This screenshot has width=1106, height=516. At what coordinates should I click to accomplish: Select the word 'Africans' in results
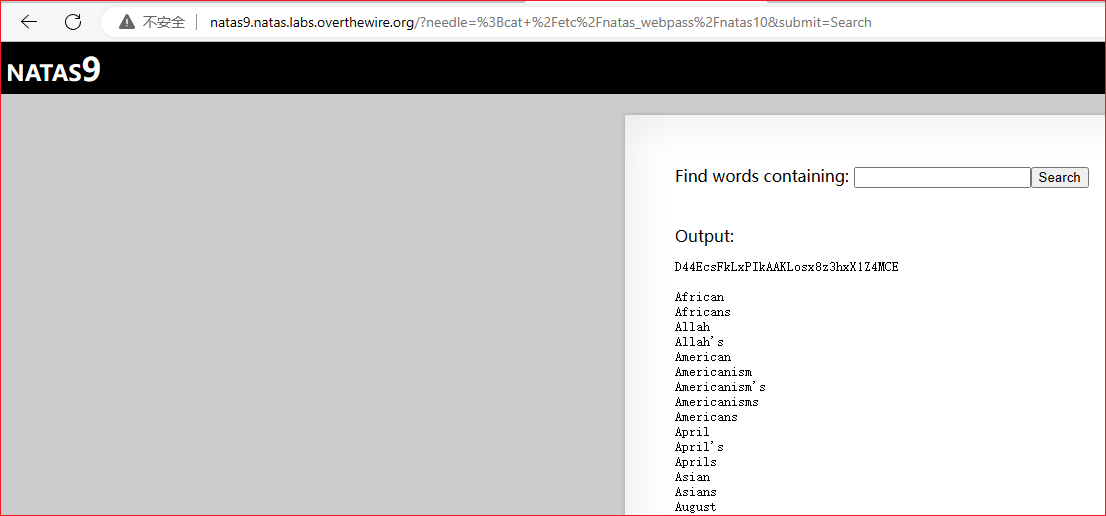click(702, 312)
